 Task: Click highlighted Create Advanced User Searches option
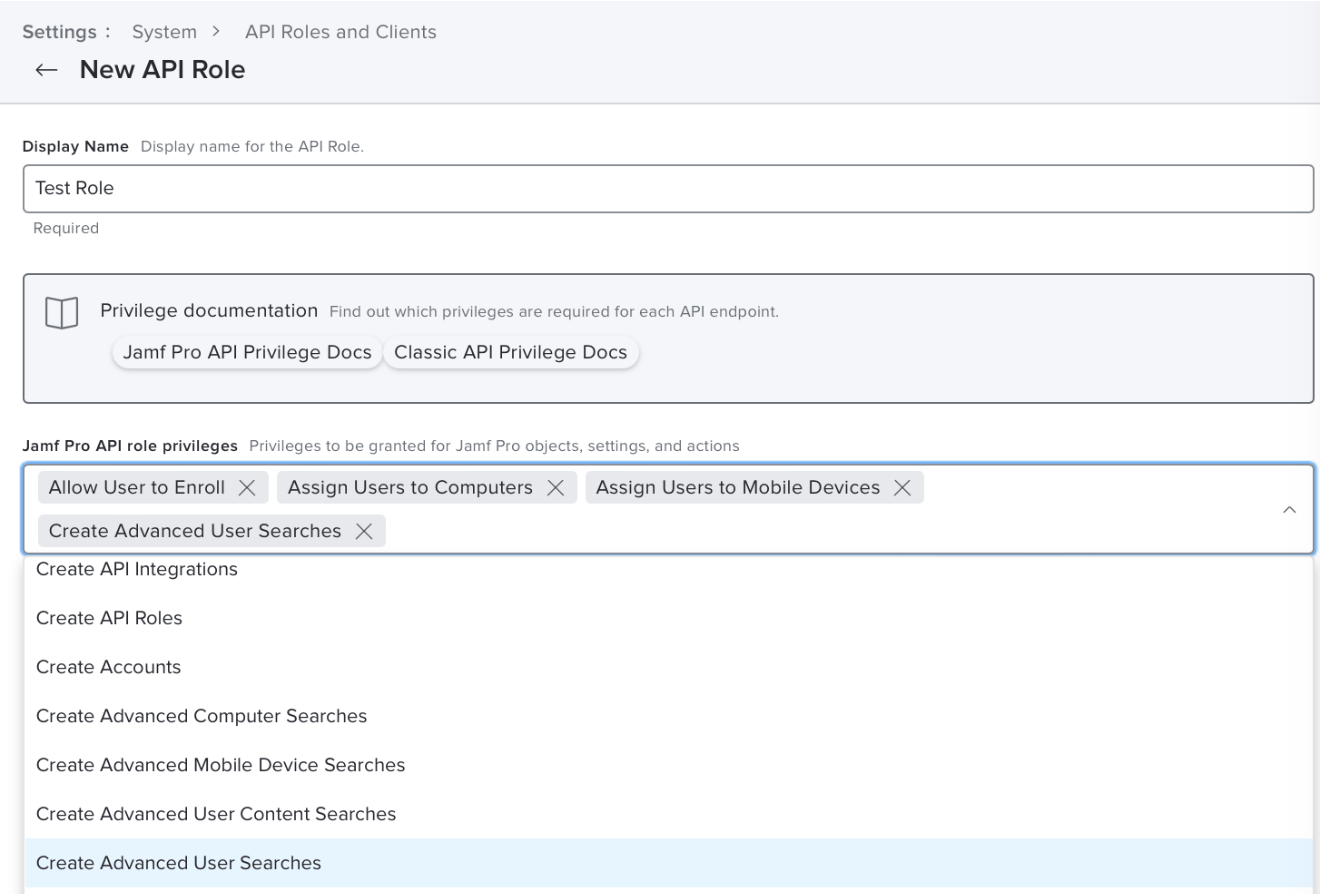668,863
